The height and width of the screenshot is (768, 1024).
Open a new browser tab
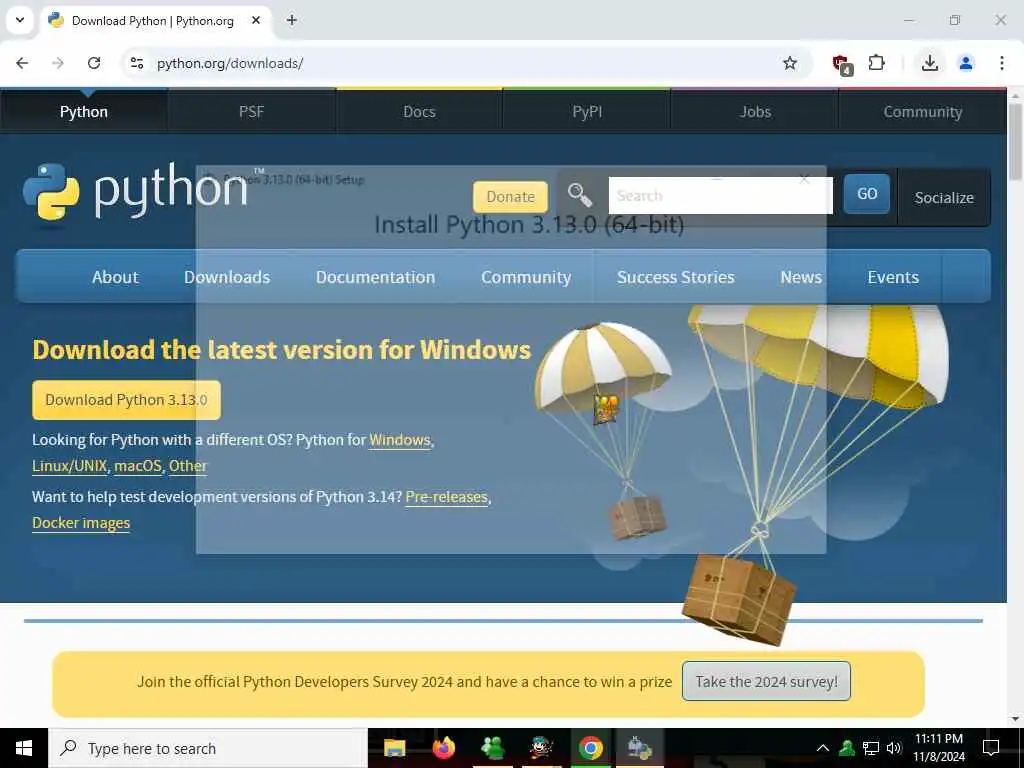(291, 20)
